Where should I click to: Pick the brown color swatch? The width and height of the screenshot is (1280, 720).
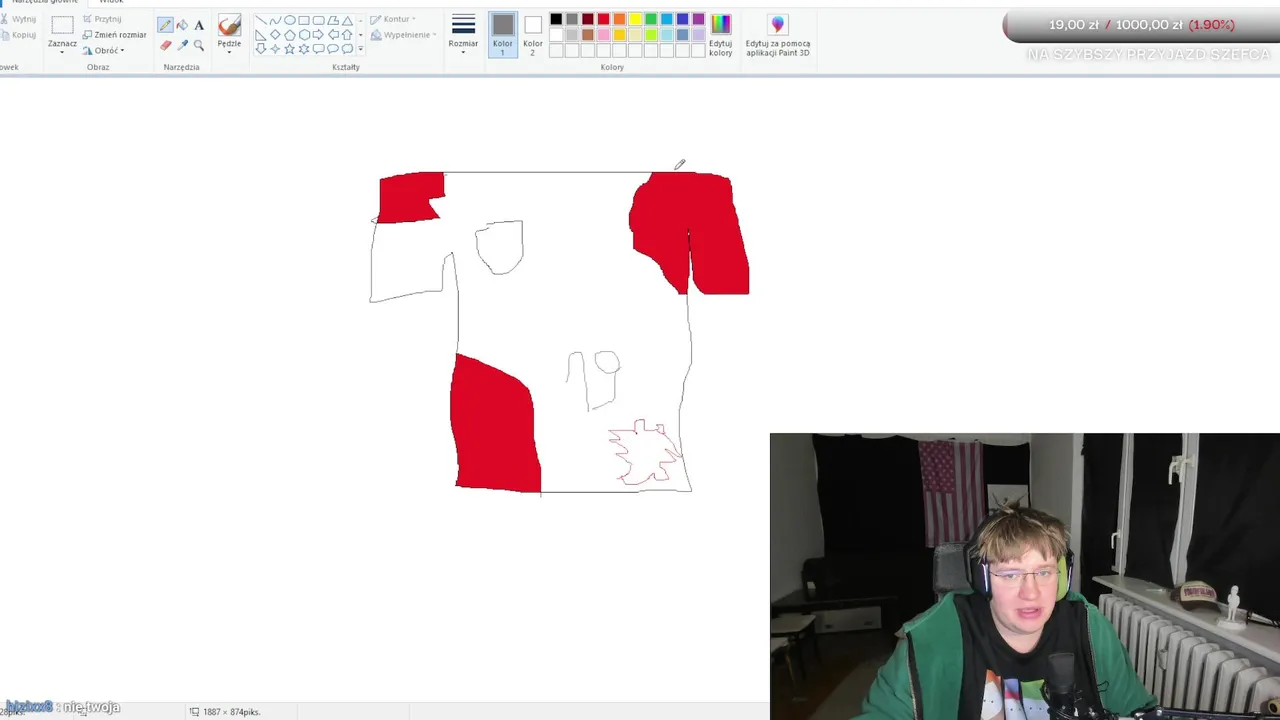588,35
